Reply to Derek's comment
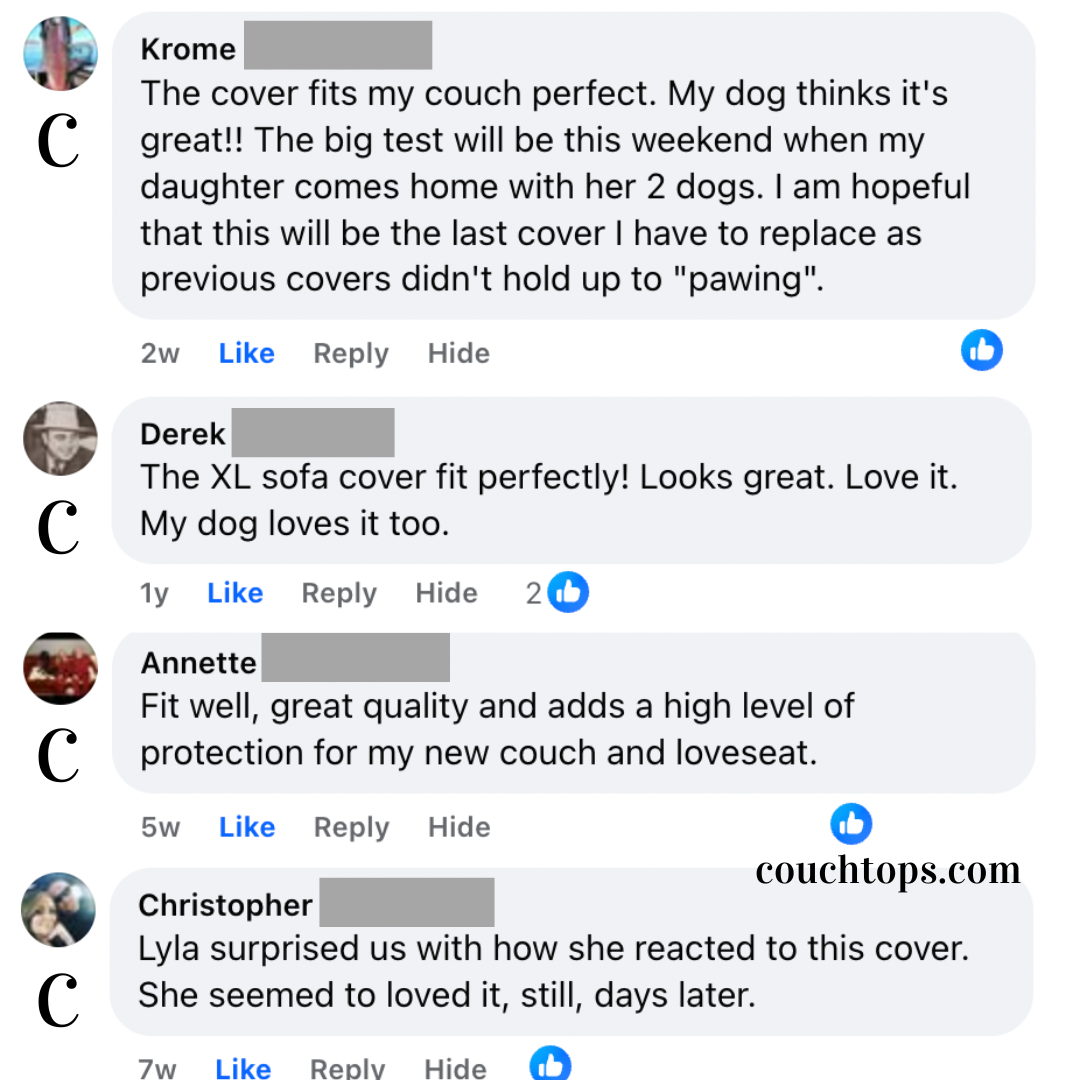 tap(339, 593)
